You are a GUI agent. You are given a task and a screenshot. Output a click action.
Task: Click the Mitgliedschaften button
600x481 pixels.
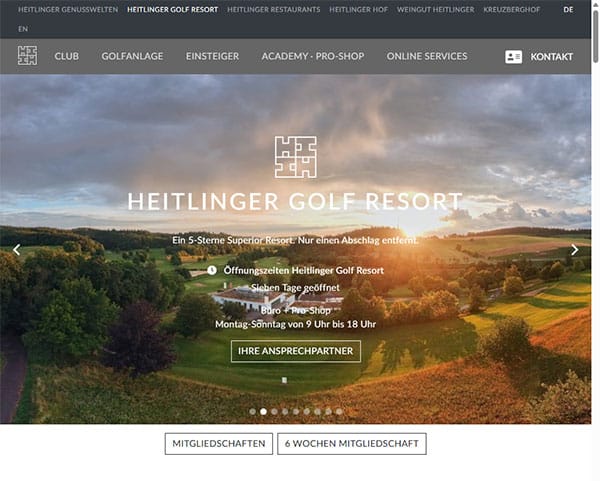click(219, 444)
